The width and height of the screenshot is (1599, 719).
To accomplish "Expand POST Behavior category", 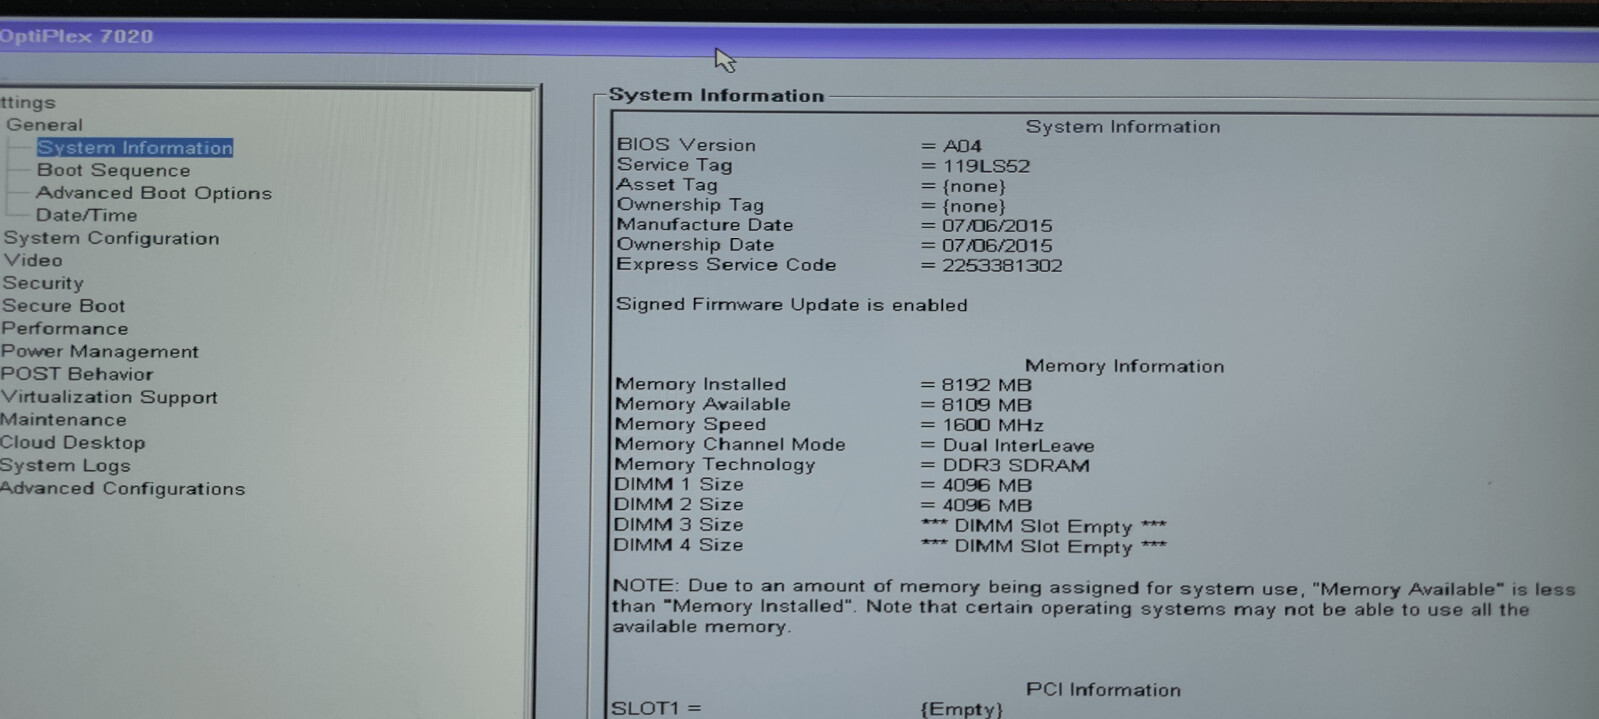I will tap(77, 374).
